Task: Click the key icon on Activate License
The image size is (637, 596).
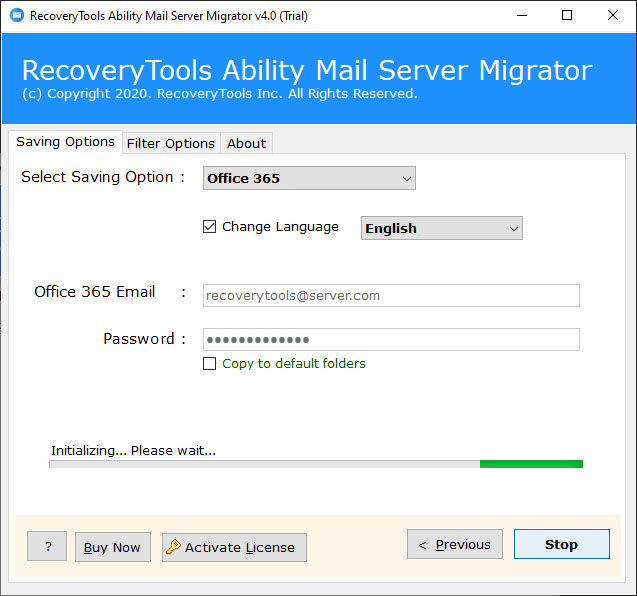Action: [173, 547]
